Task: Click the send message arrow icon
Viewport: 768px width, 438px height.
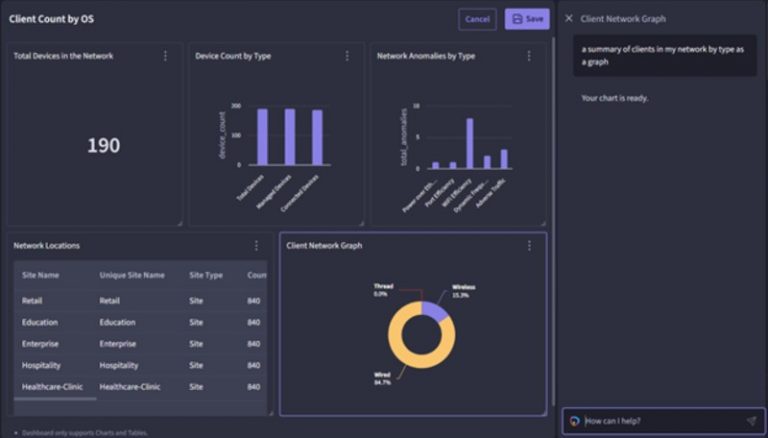Action: point(751,421)
